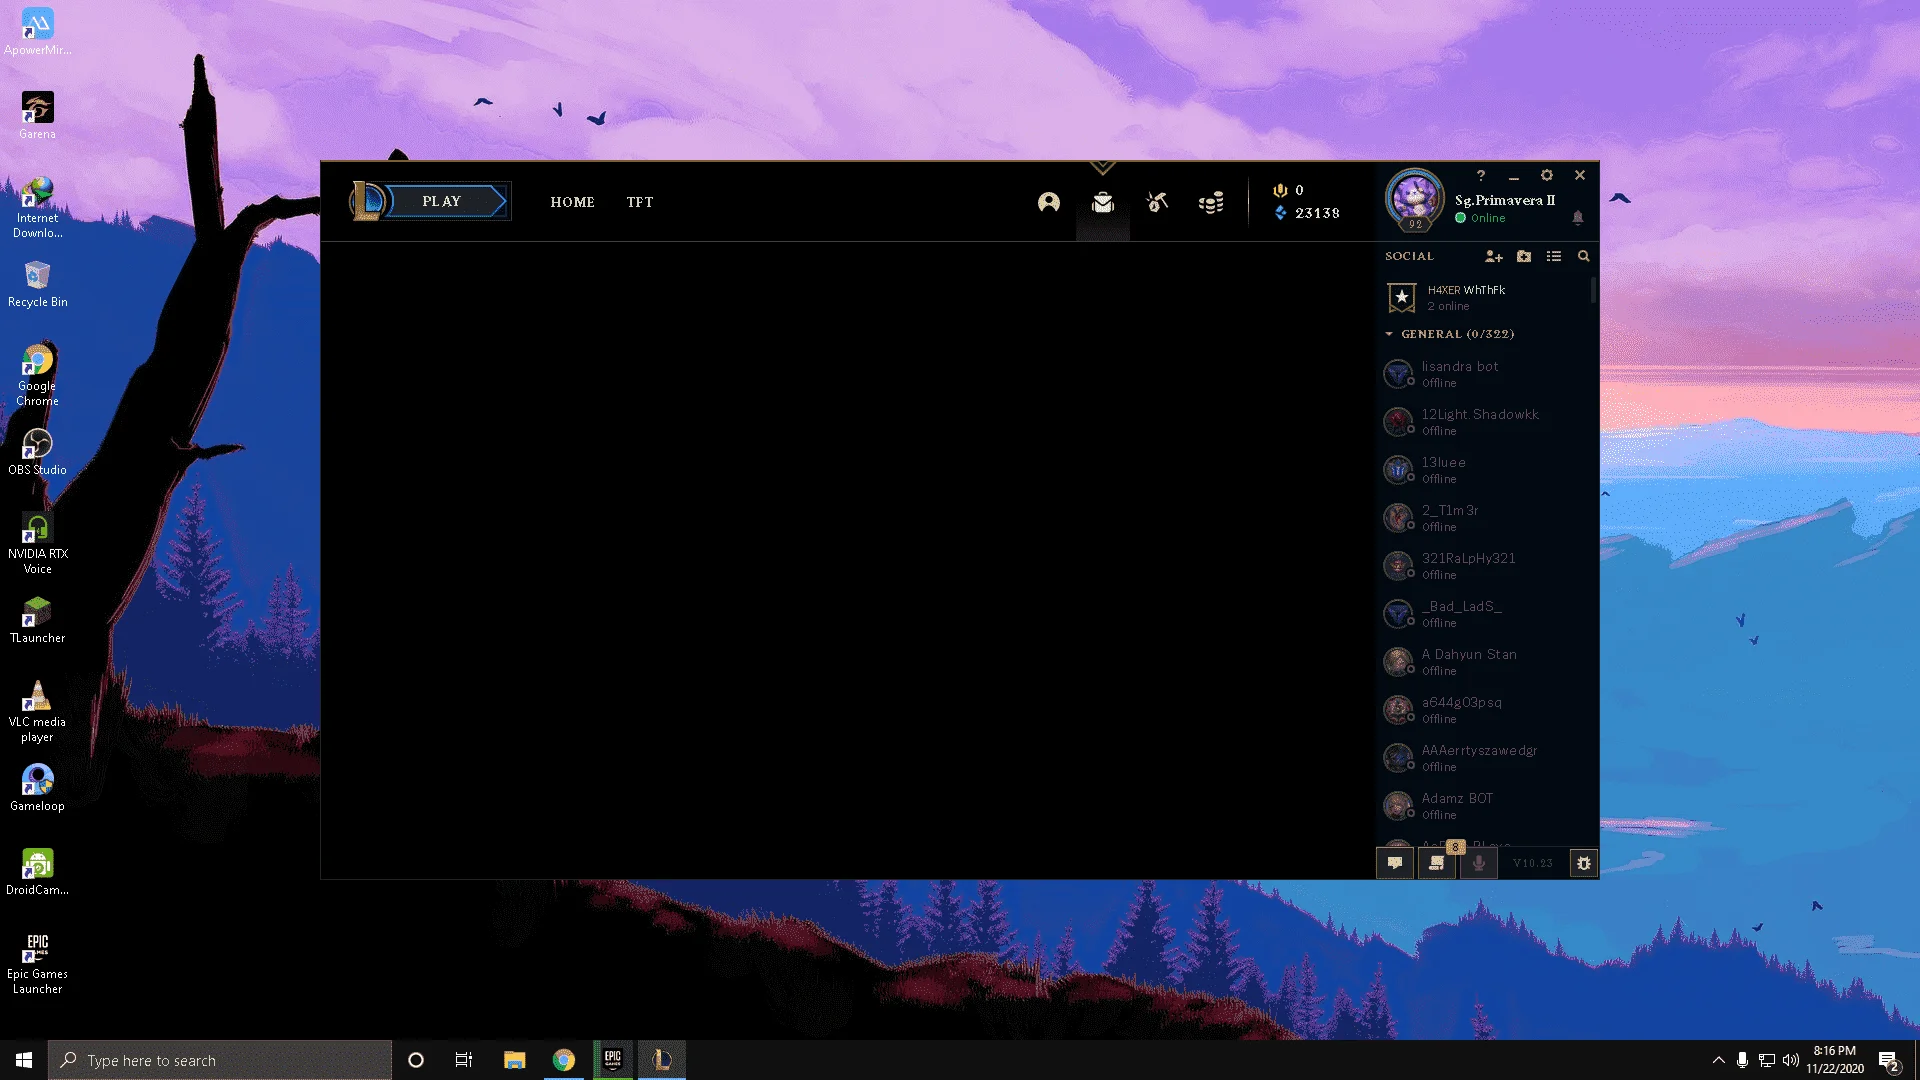This screenshot has width=1920, height=1080.
Task: Toggle the voice chat microphone button
Action: [x=1479, y=863]
